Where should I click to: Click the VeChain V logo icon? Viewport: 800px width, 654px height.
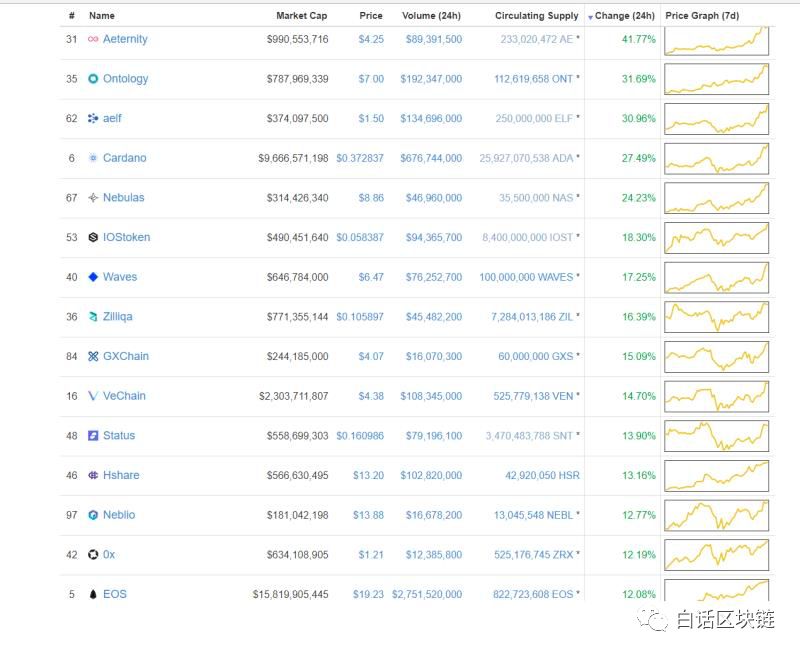[93, 396]
